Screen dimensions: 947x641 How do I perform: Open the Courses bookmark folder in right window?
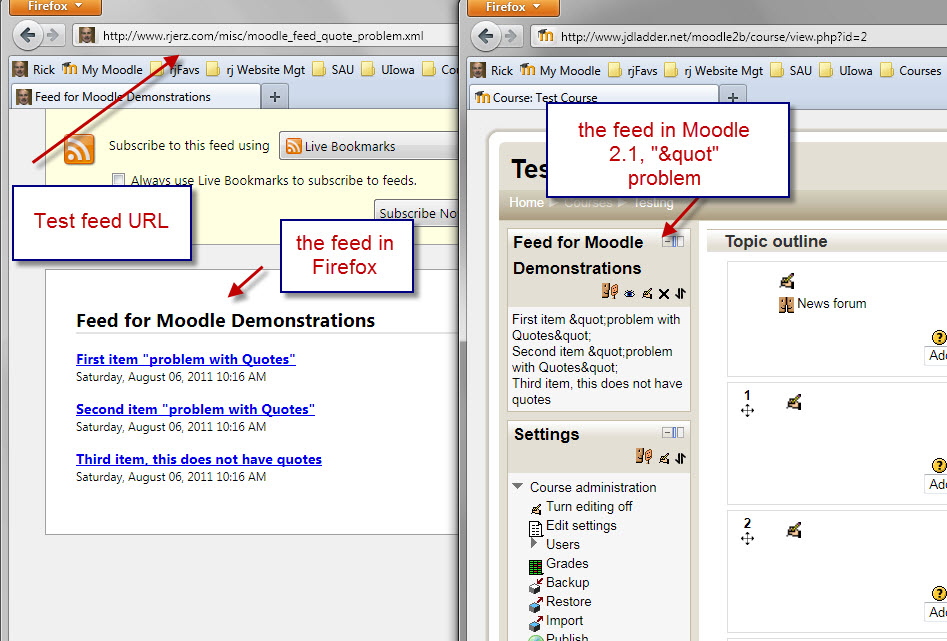(x=911, y=71)
